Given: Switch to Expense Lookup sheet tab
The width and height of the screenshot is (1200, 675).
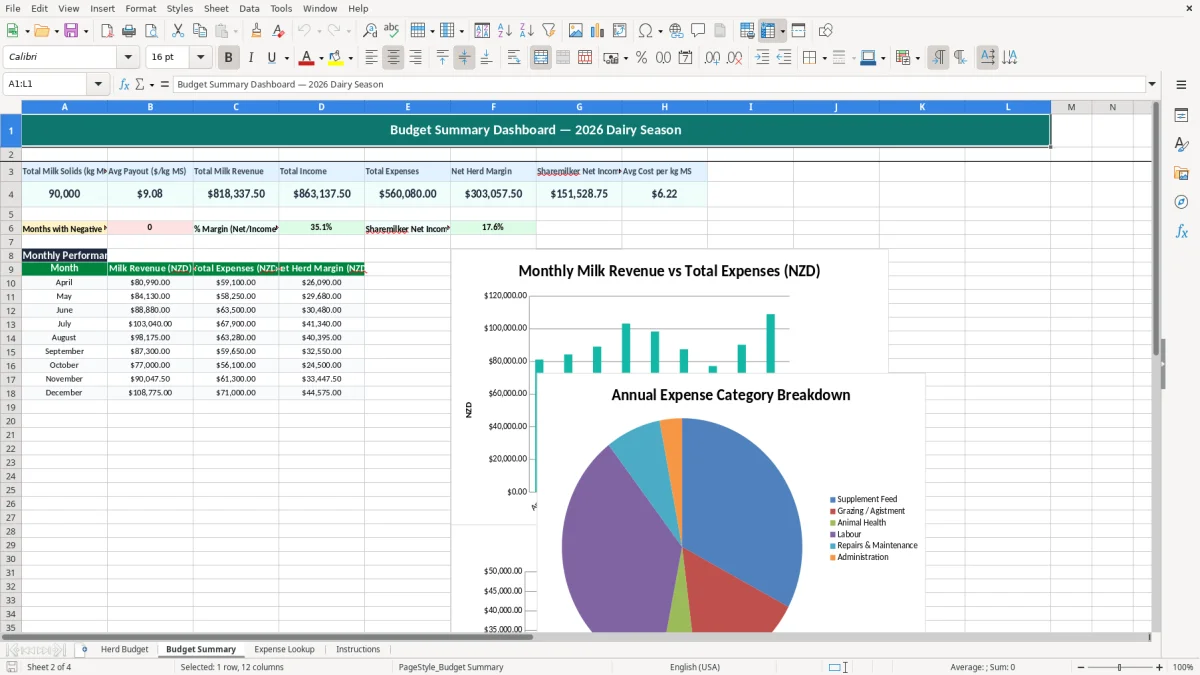Looking at the screenshot, I should [x=284, y=650].
